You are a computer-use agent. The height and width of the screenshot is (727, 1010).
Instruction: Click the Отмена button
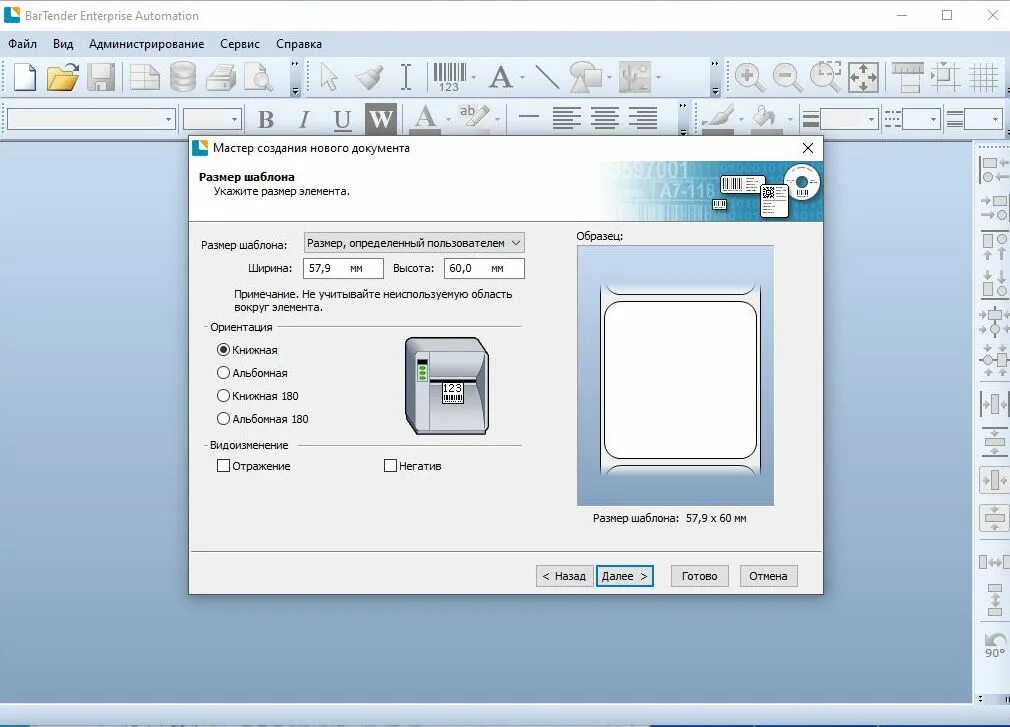click(x=768, y=576)
